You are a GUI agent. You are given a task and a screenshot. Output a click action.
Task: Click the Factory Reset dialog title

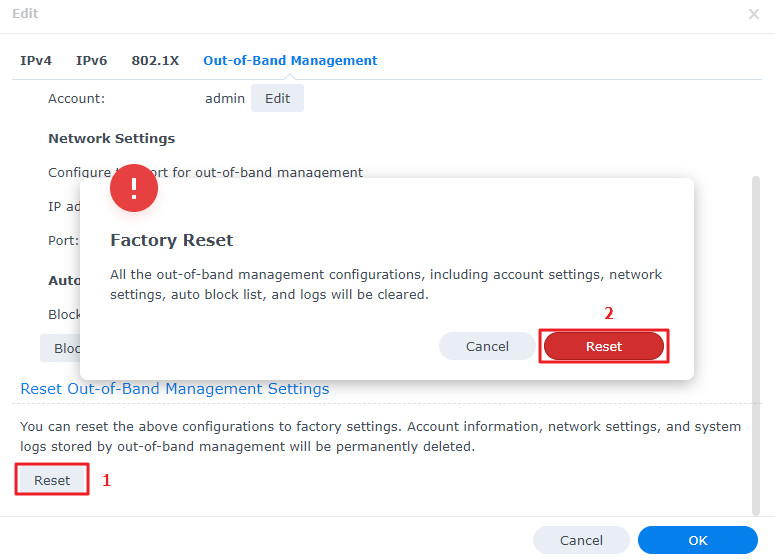point(172,240)
